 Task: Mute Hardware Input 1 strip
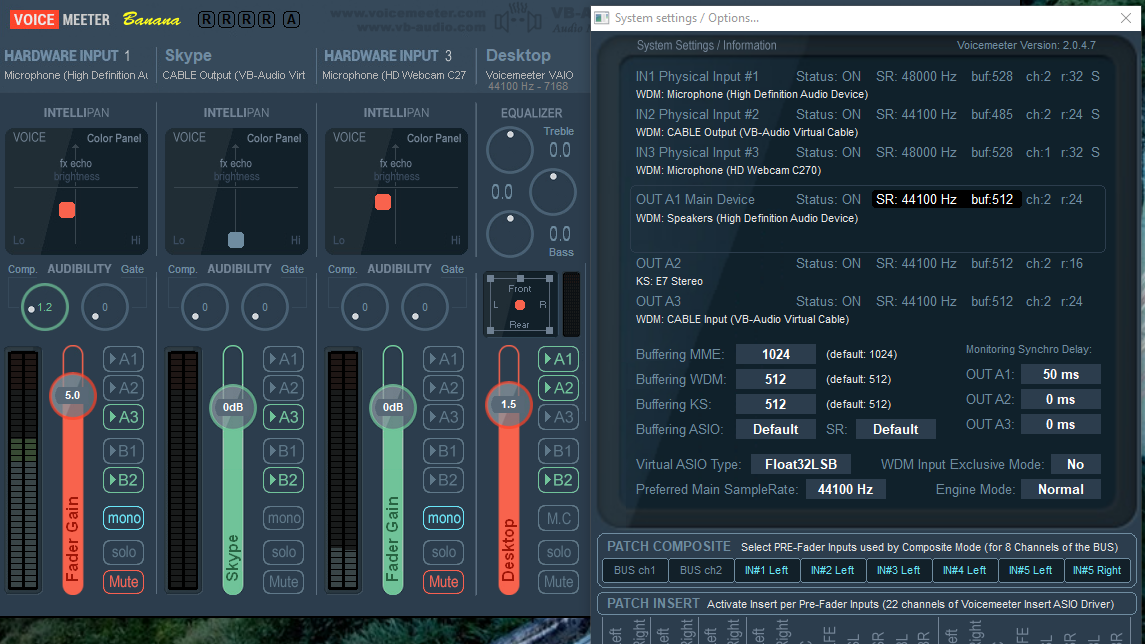[123, 581]
